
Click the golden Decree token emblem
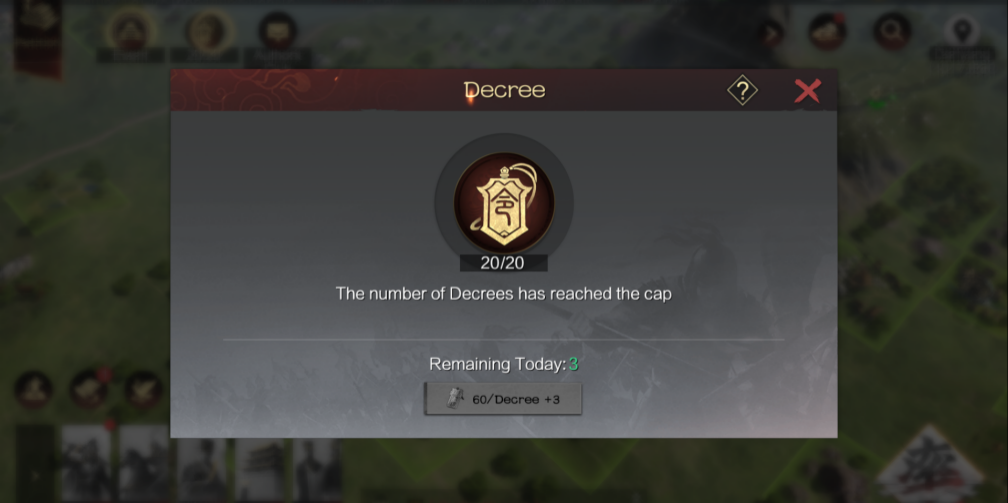(x=504, y=203)
